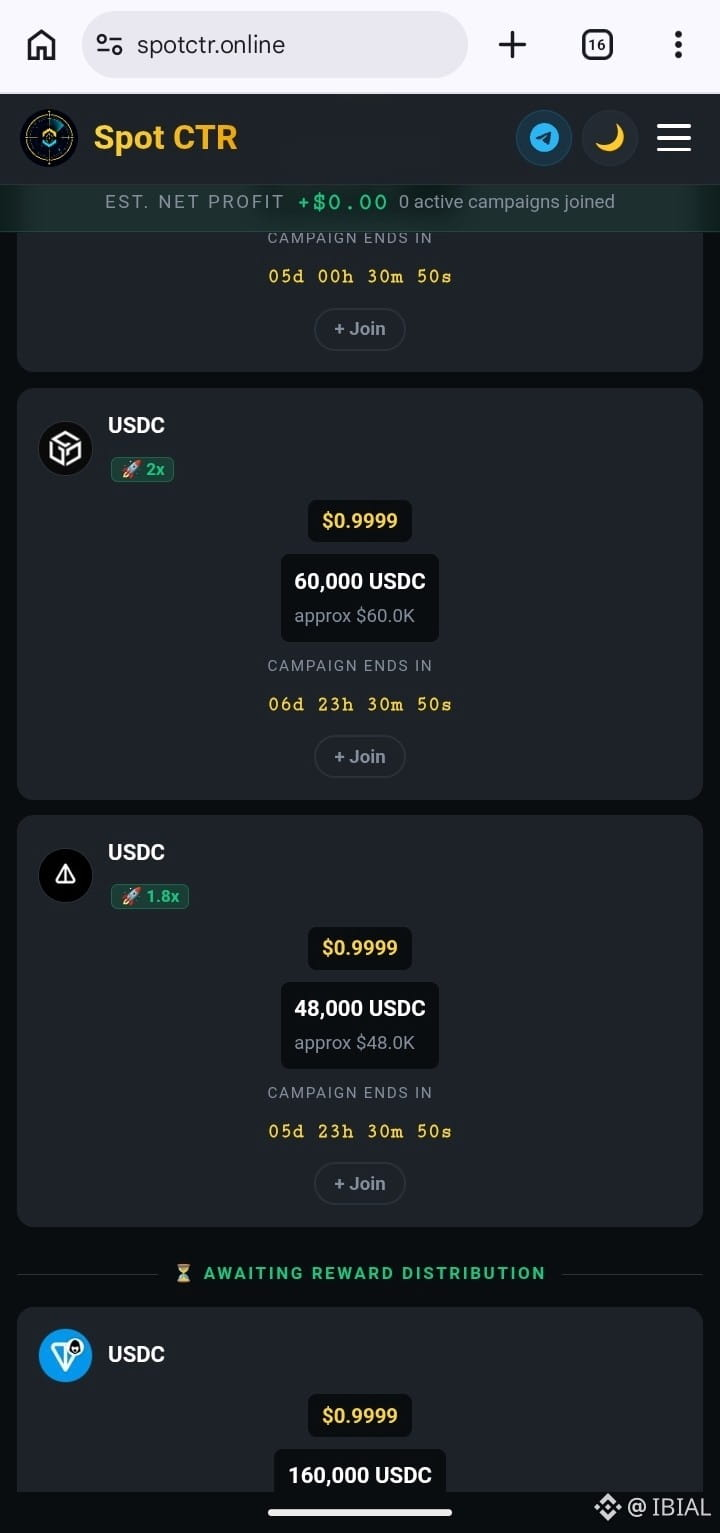Image resolution: width=720 pixels, height=1533 pixels.
Task: Join the 60,000 USDC campaign
Action: click(360, 757)
